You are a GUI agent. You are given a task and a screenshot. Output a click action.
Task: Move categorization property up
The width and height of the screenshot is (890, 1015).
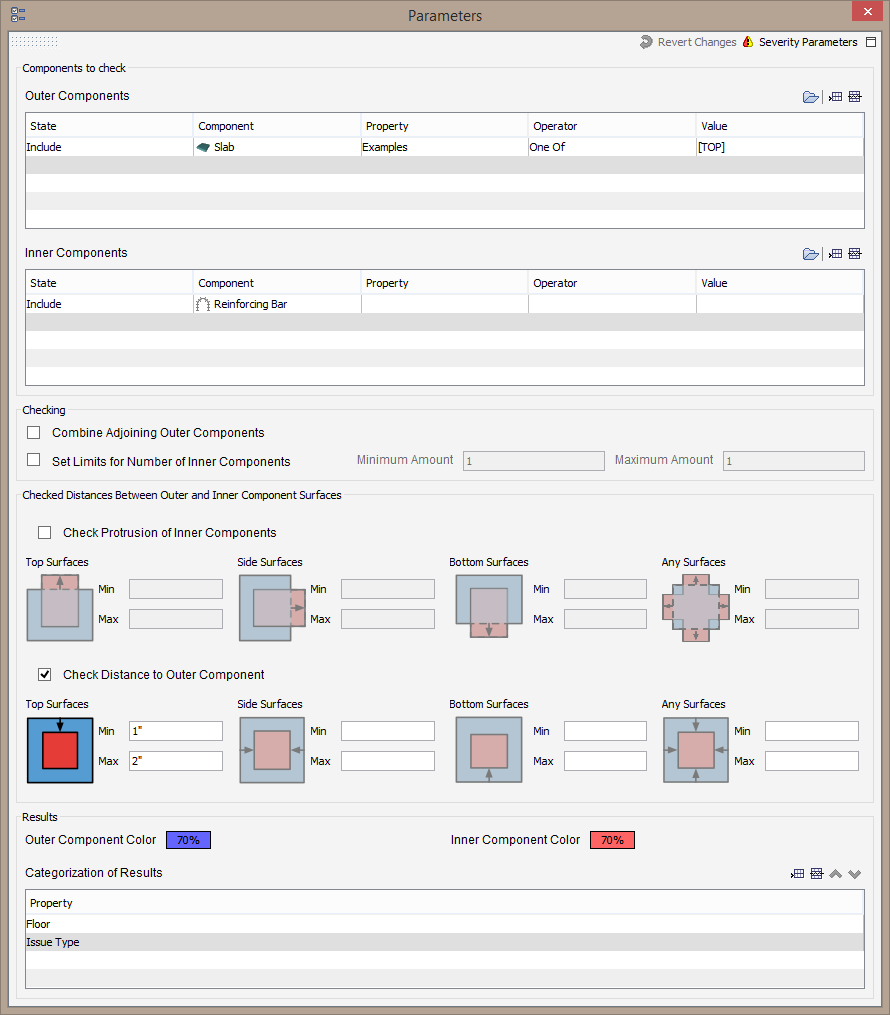(x=836, y=874)
